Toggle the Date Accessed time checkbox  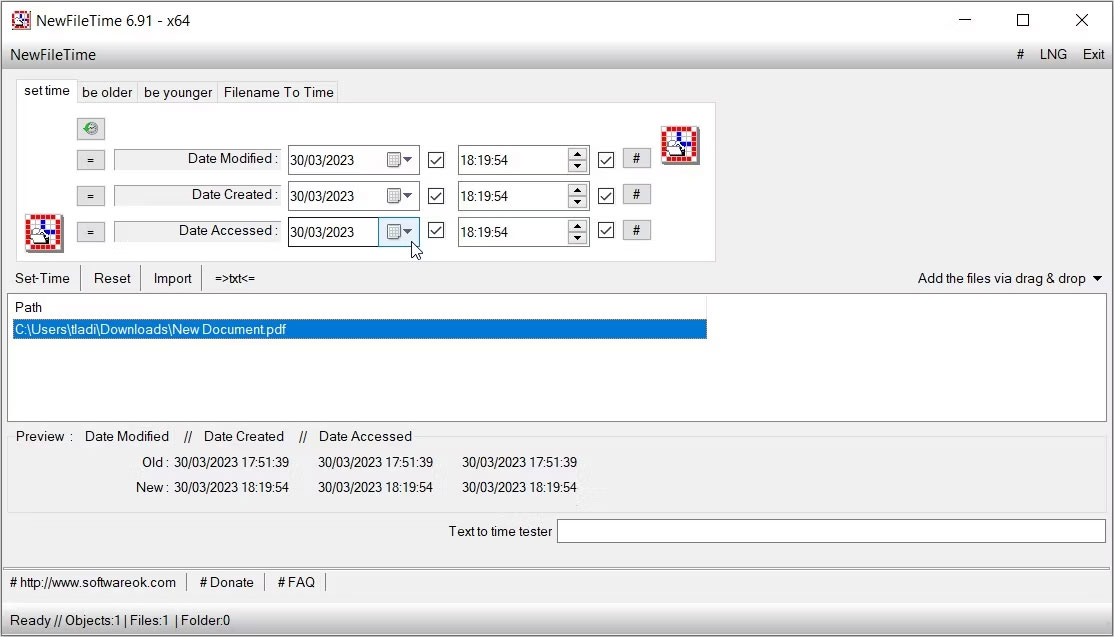click(606, 230)
